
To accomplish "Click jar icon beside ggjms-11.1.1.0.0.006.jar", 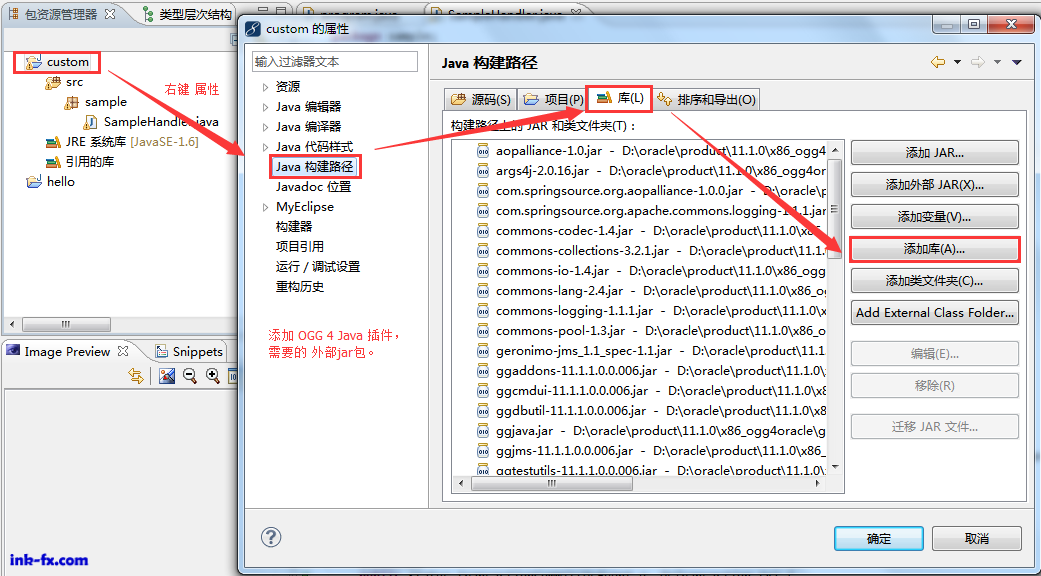I will 483,451.
